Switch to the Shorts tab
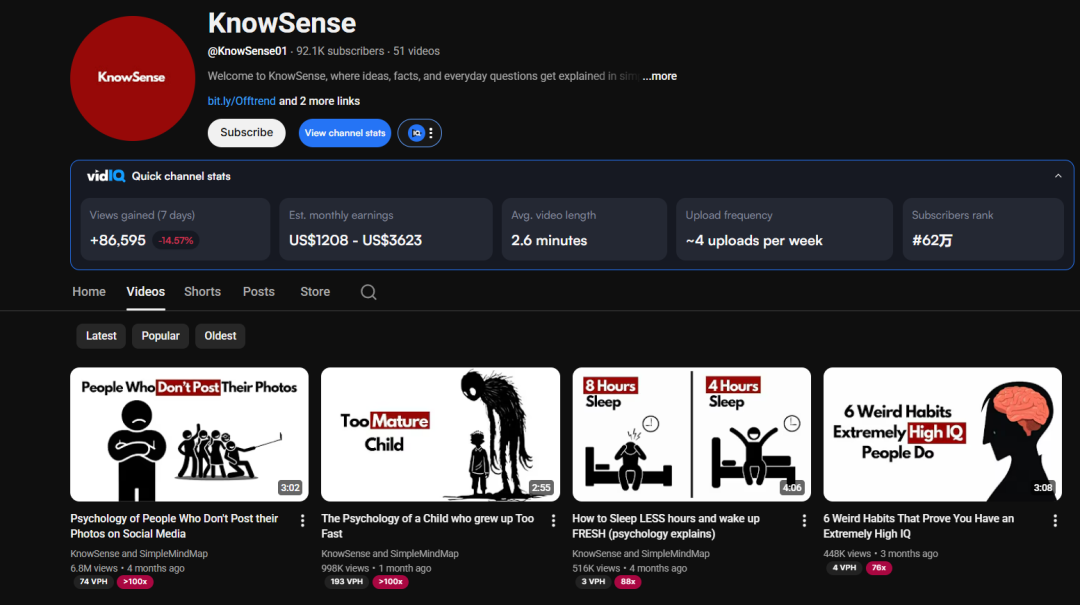Viewport: 1080px width, 605px height. pos(202,292)
